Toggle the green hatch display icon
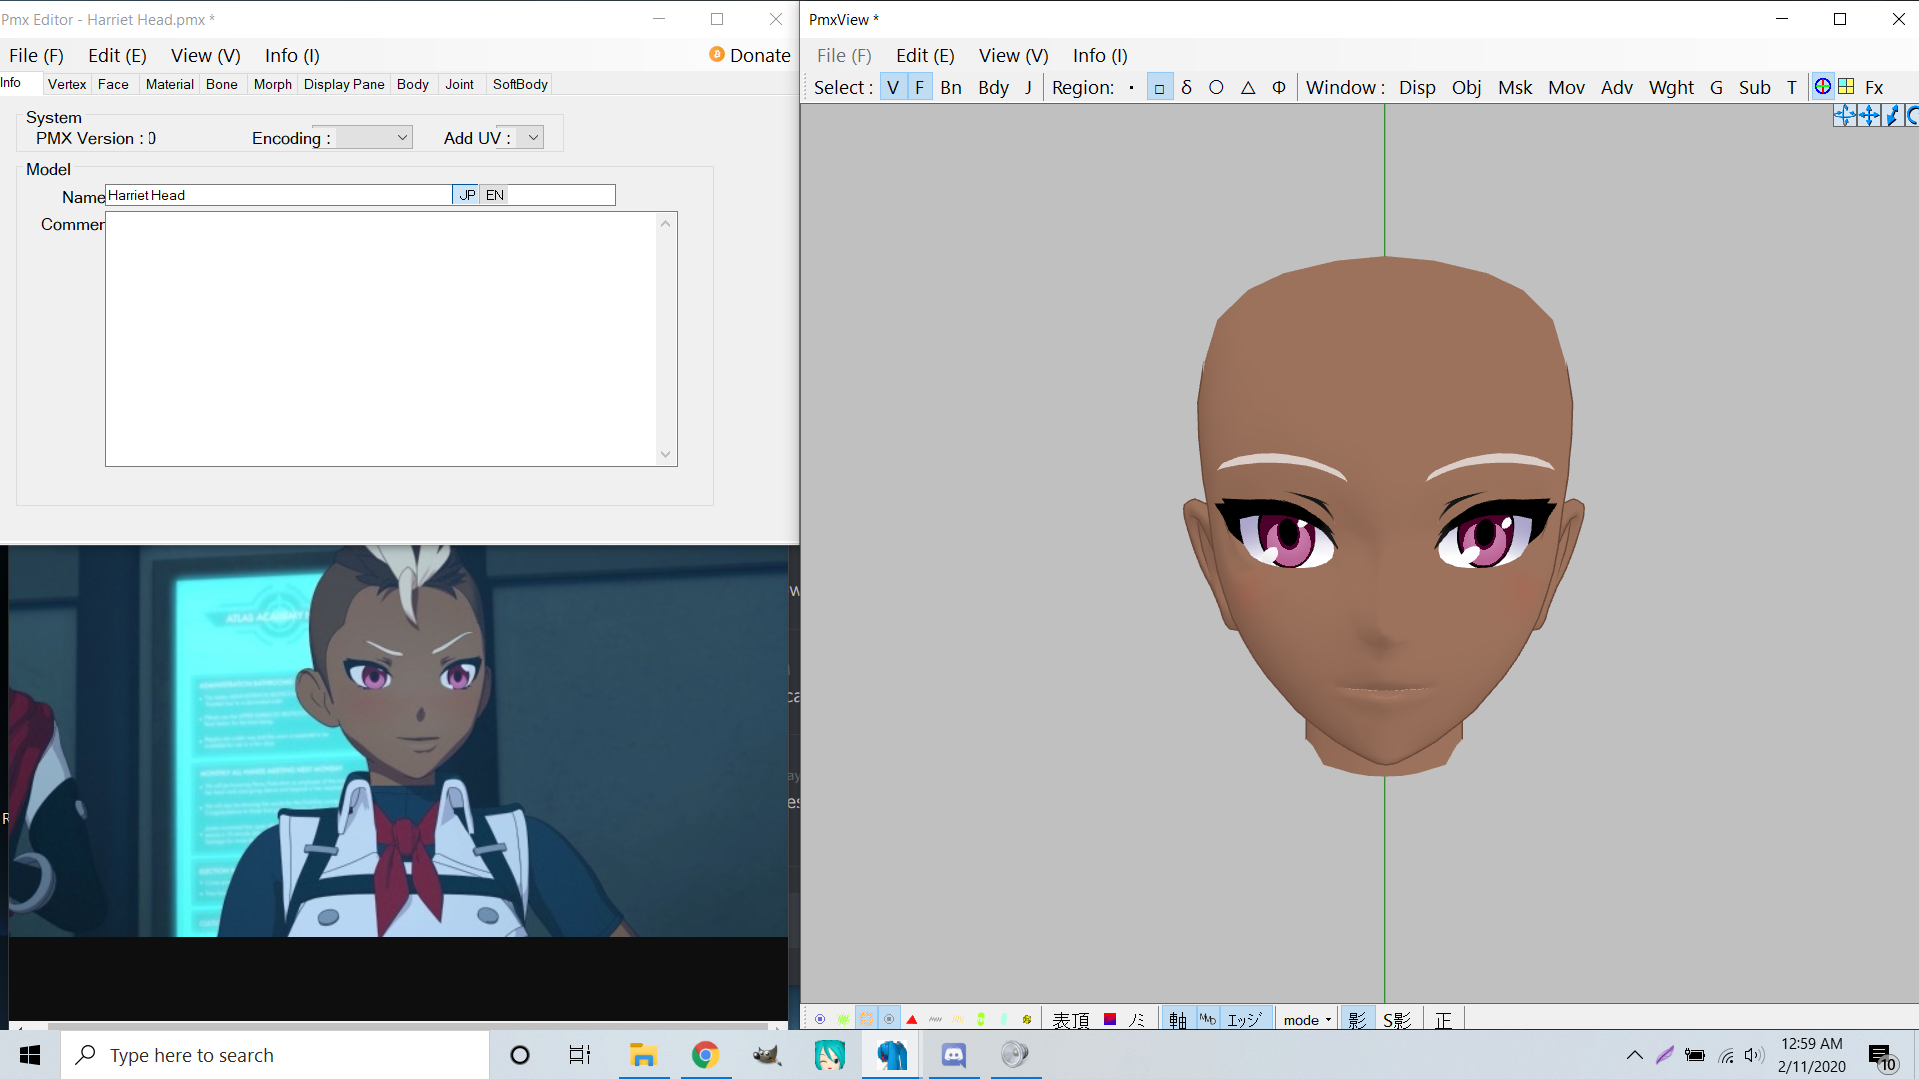 (x=843, y=1019)
